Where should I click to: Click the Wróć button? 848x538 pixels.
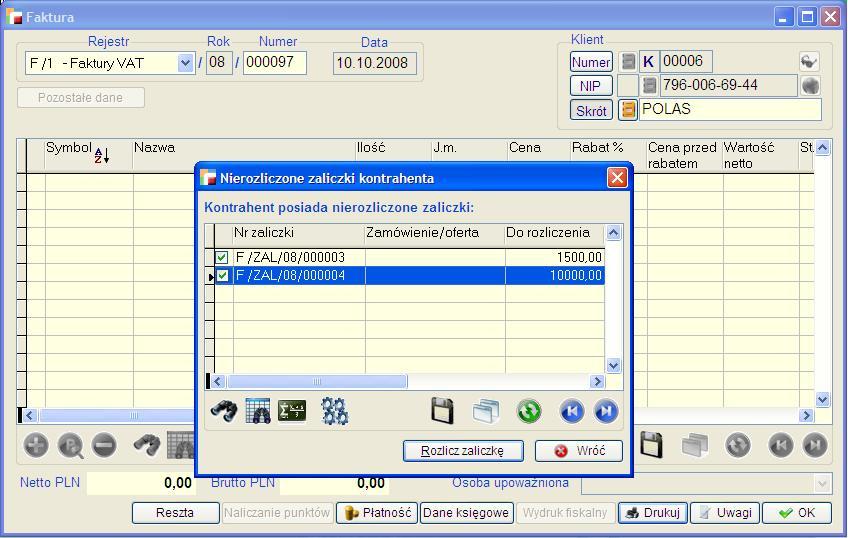[579, 451]
